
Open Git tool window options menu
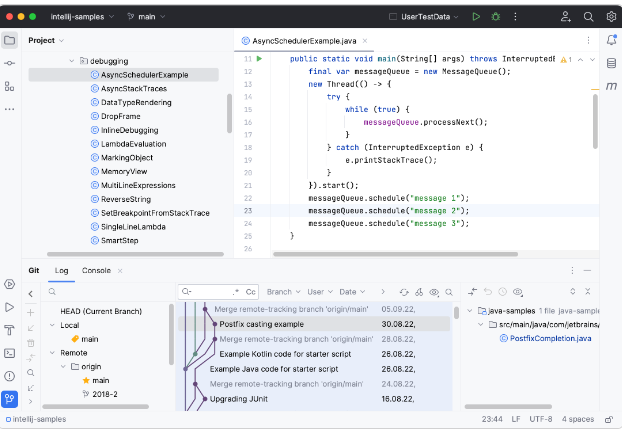[572, 270]
